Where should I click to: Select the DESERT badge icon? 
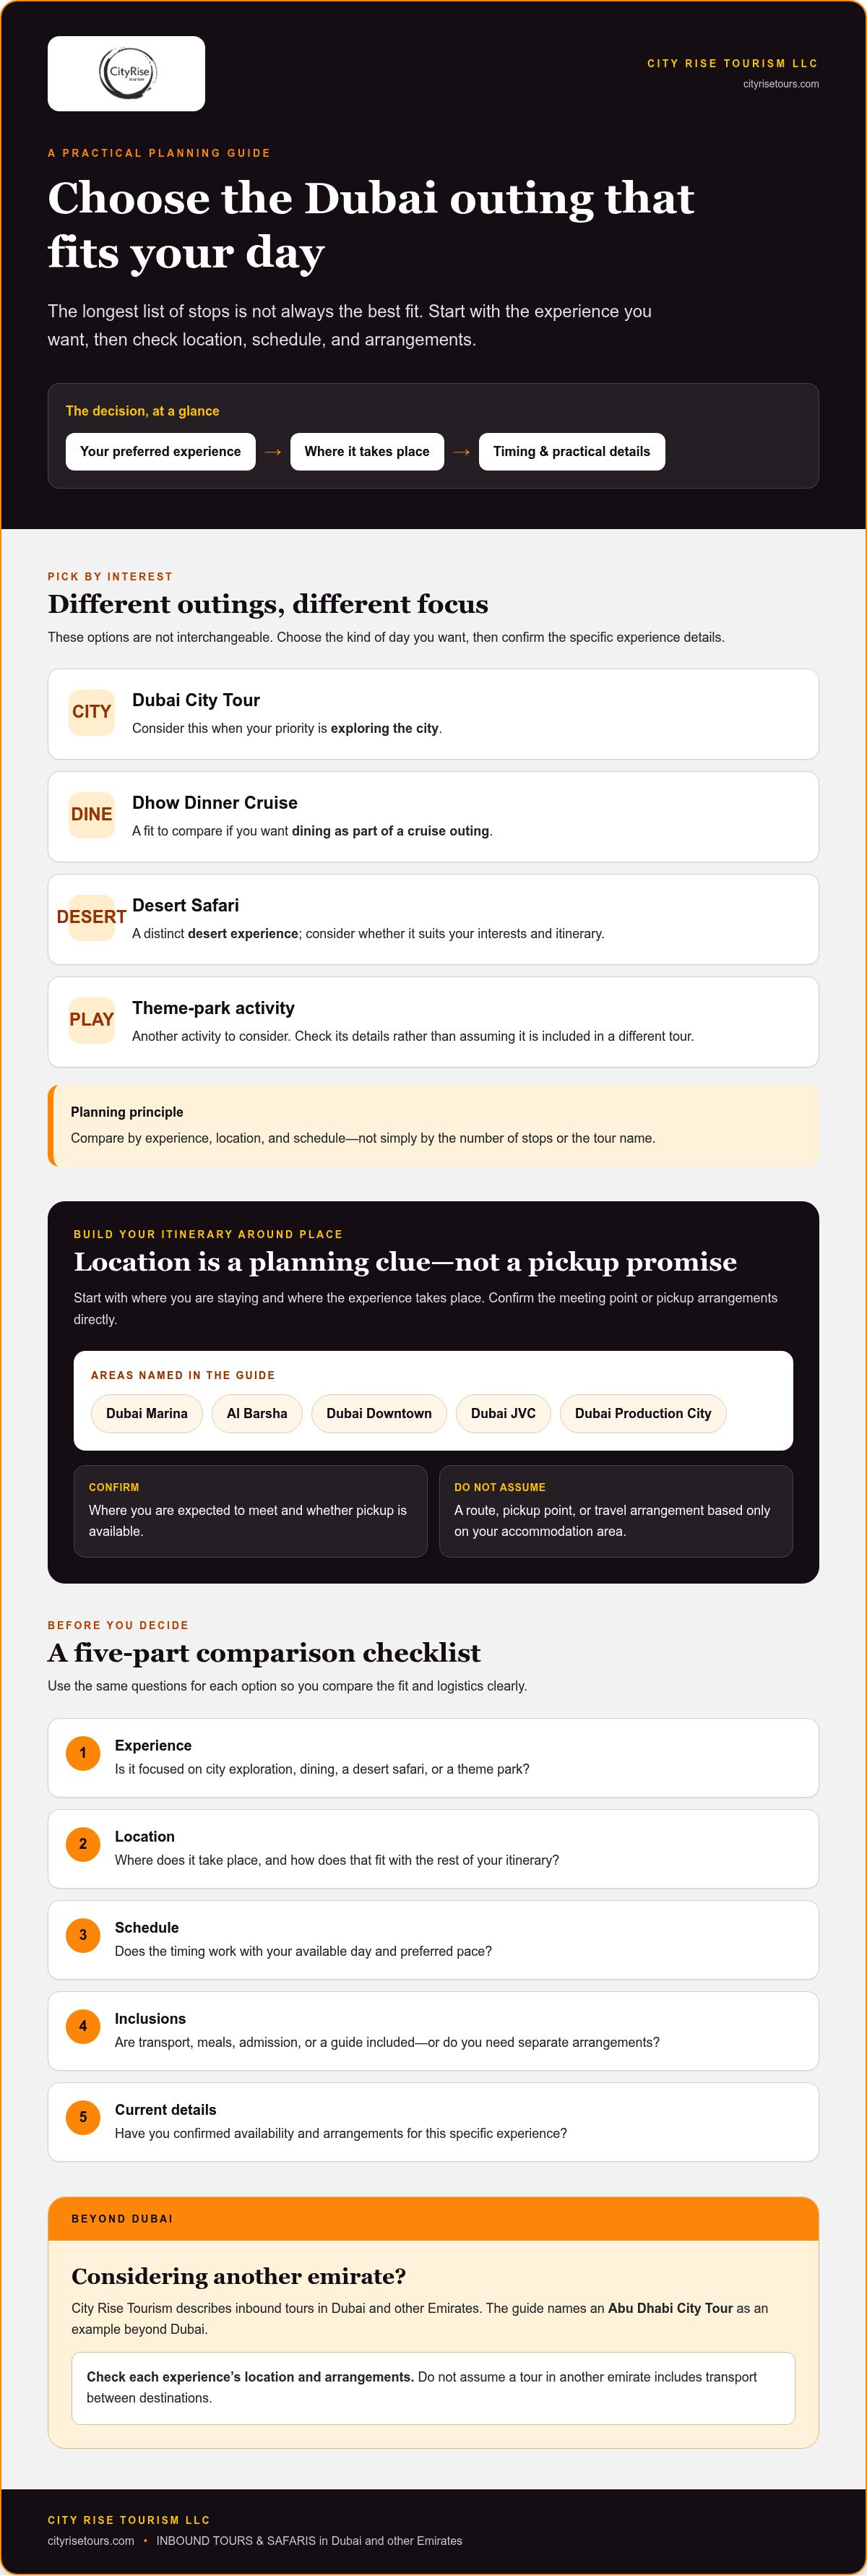pyautogui.click(x=91, y=917)
